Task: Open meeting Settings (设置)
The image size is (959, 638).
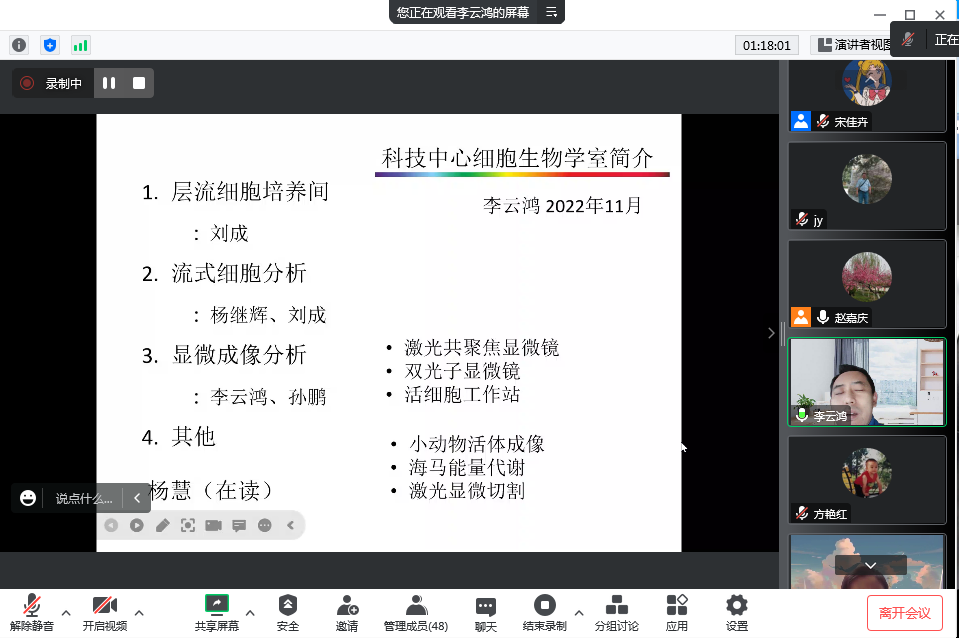Action: [737, 612]
